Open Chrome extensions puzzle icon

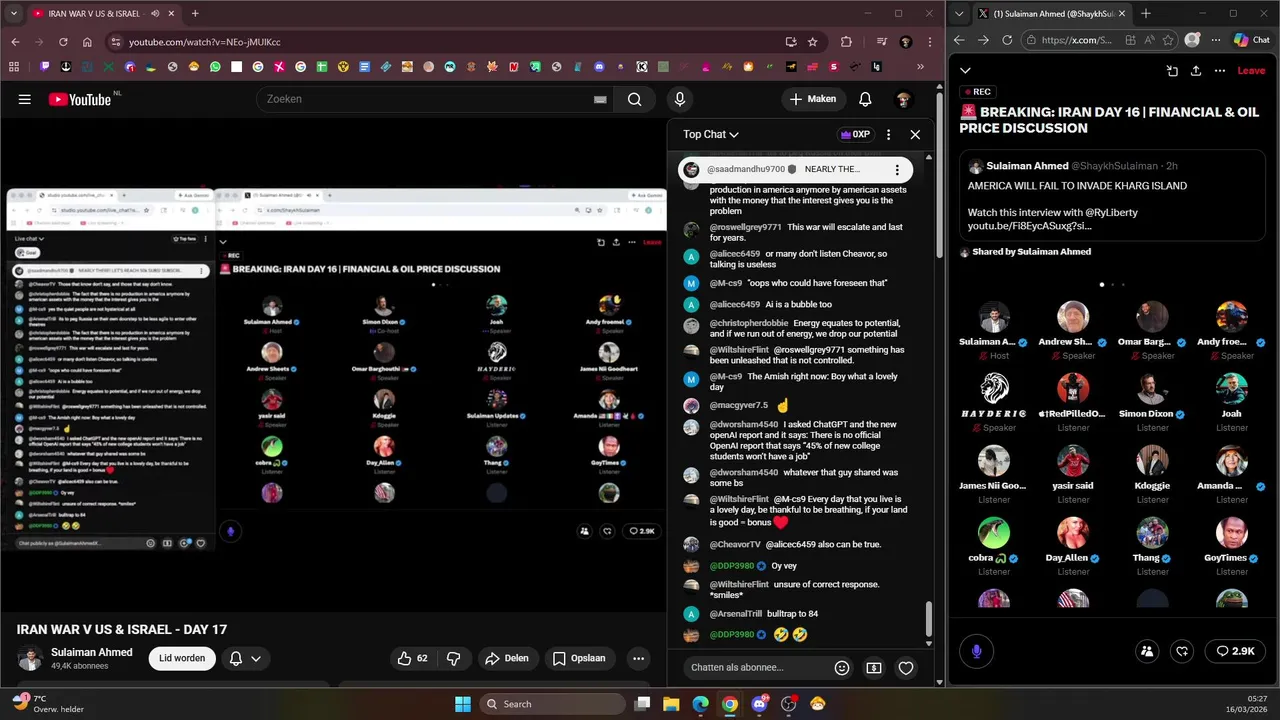pos(847,42)
